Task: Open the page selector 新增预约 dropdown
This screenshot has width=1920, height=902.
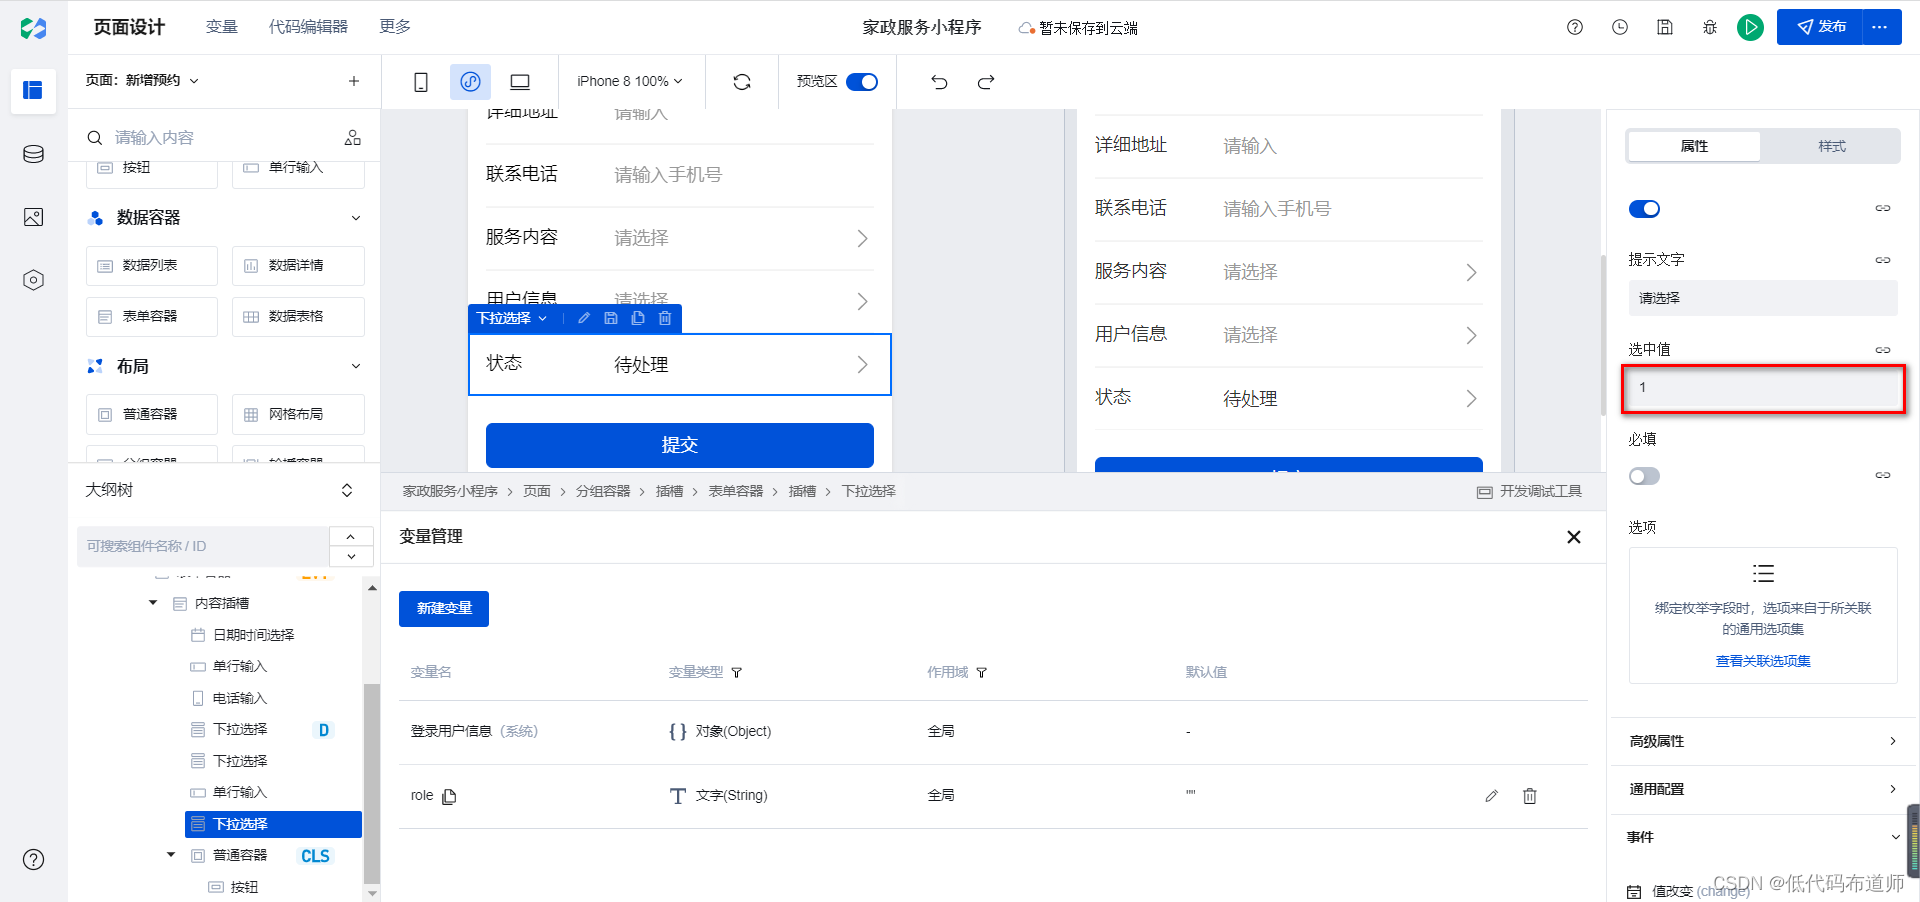Action: click(142, 80)
